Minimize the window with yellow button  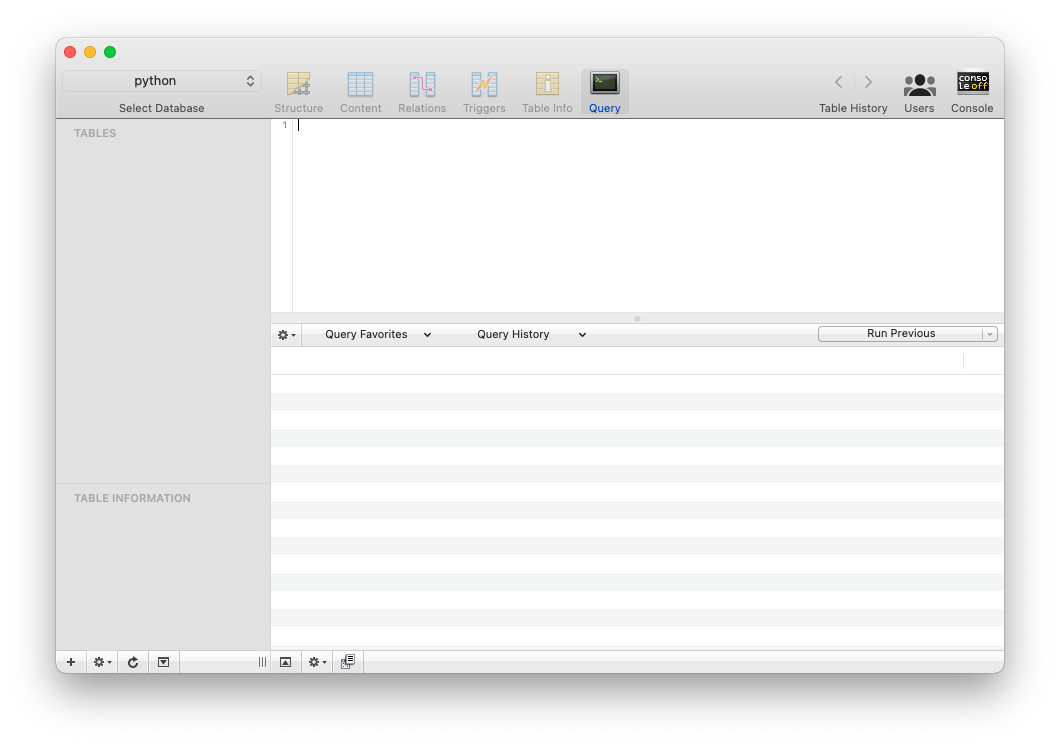pos(90,52)
